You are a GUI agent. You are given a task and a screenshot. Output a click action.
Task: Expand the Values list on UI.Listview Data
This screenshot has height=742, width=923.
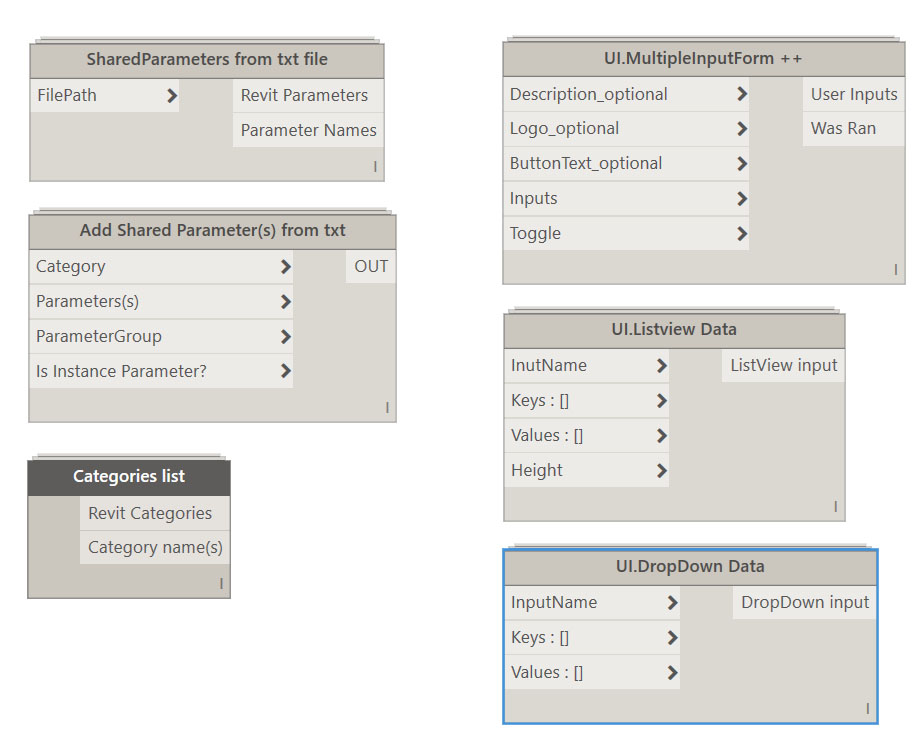point(662,435)
